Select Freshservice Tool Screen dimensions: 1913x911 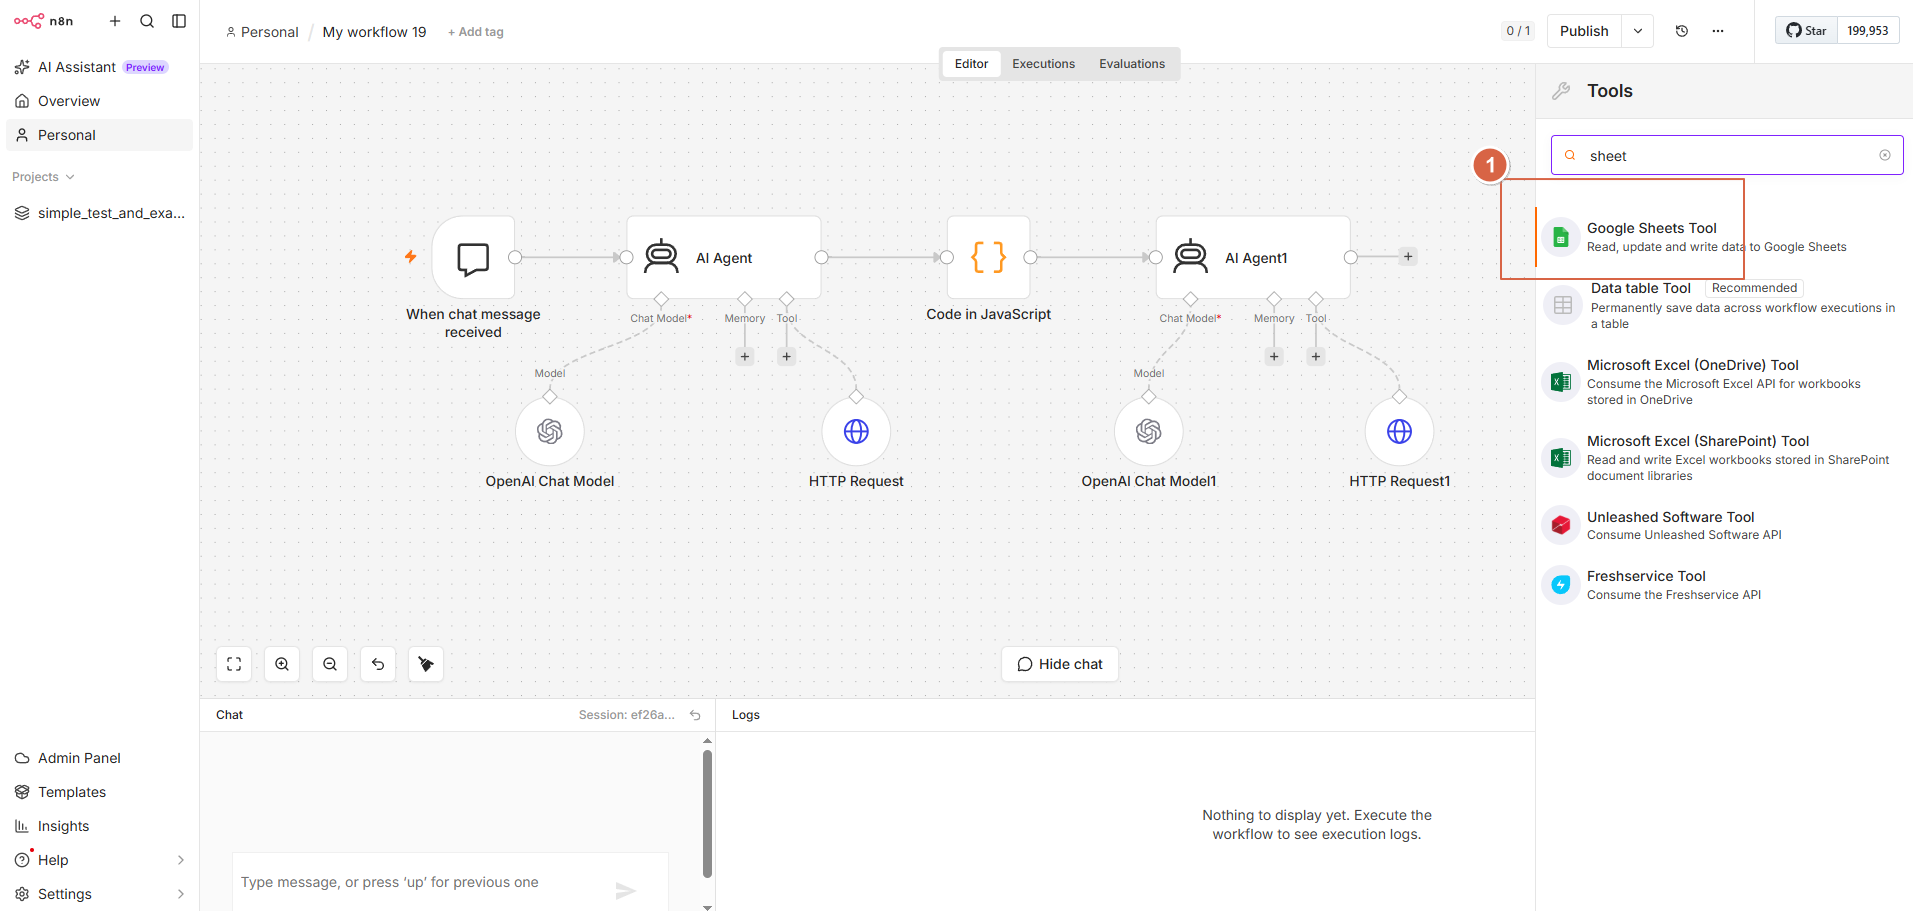tap(1724, 585)
